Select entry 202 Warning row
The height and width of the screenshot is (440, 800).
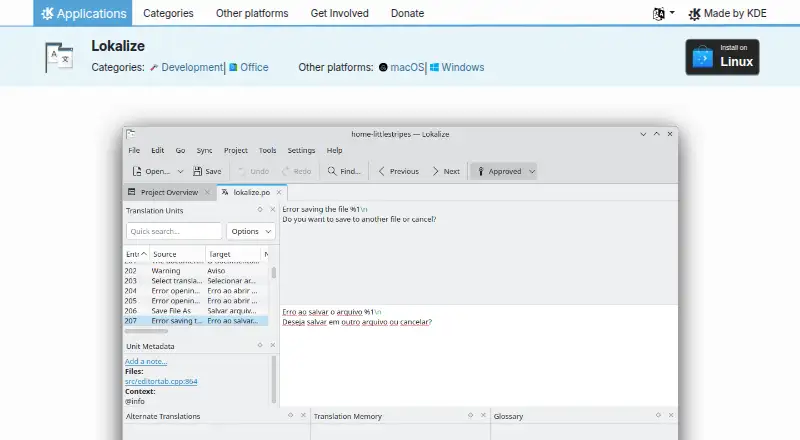click(196, 271)
